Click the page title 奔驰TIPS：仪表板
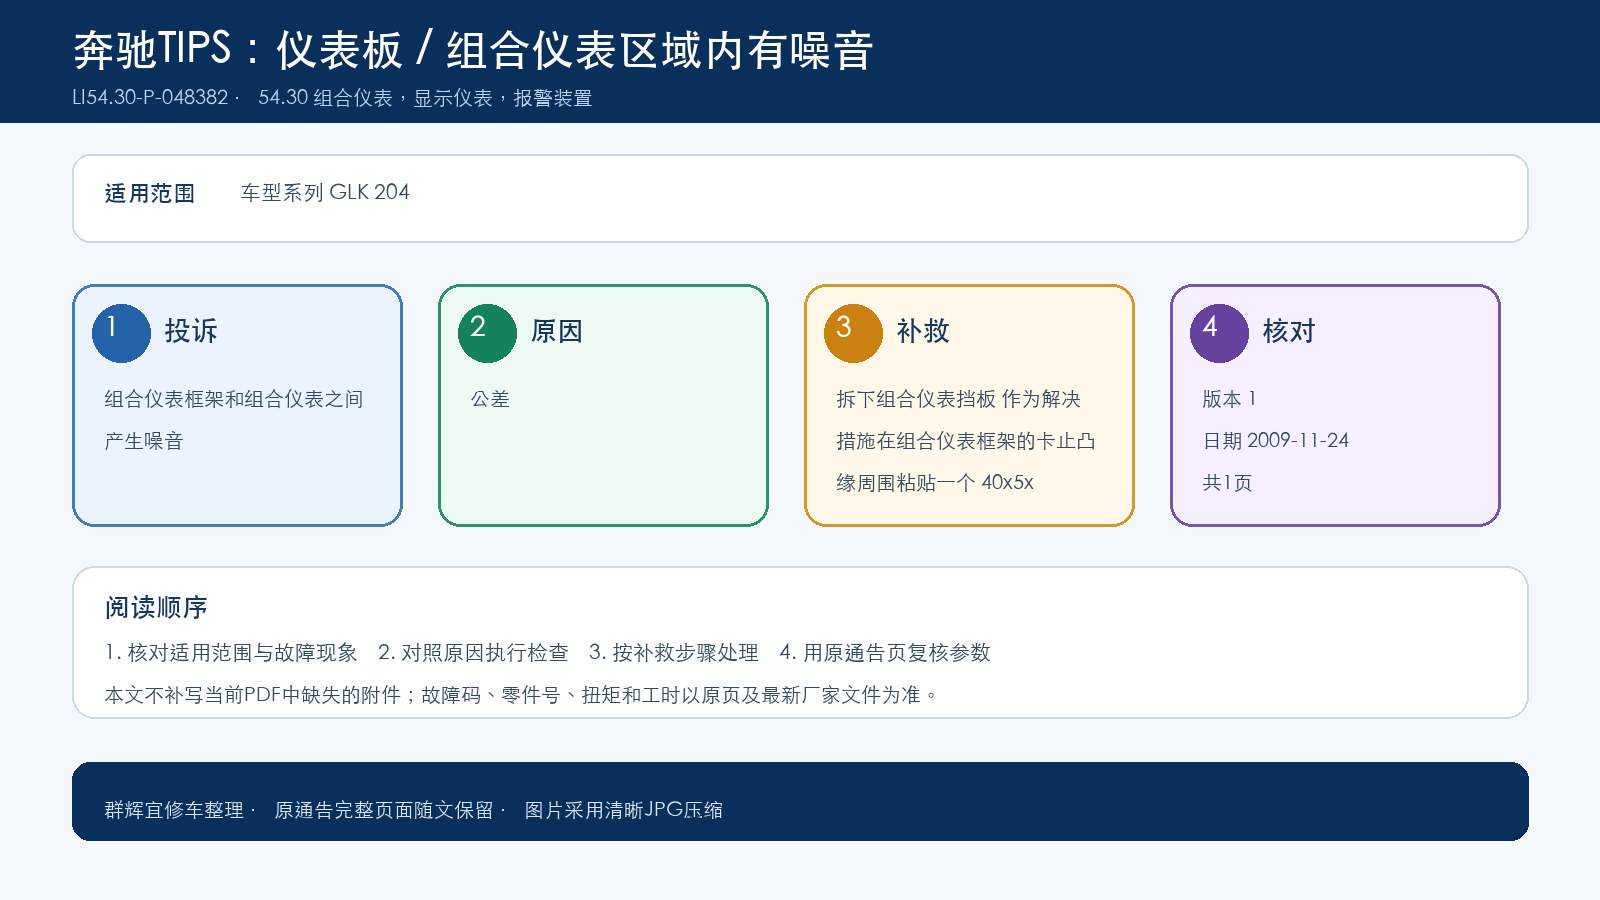Viewport: 1600px width, 900px height. [238, 50]
